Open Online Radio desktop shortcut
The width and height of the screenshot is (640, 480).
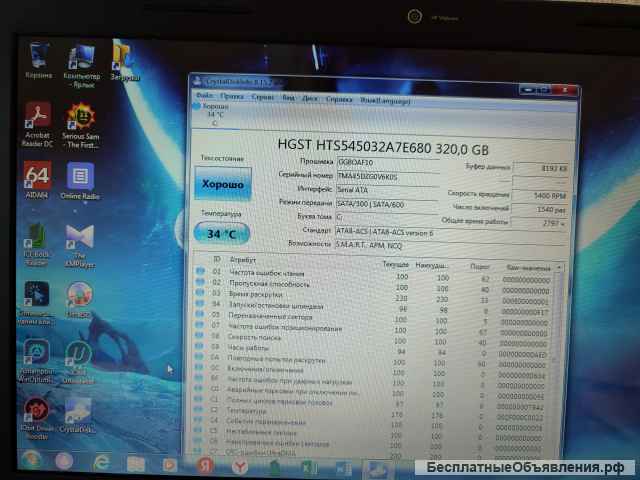[x=80, y=180]
